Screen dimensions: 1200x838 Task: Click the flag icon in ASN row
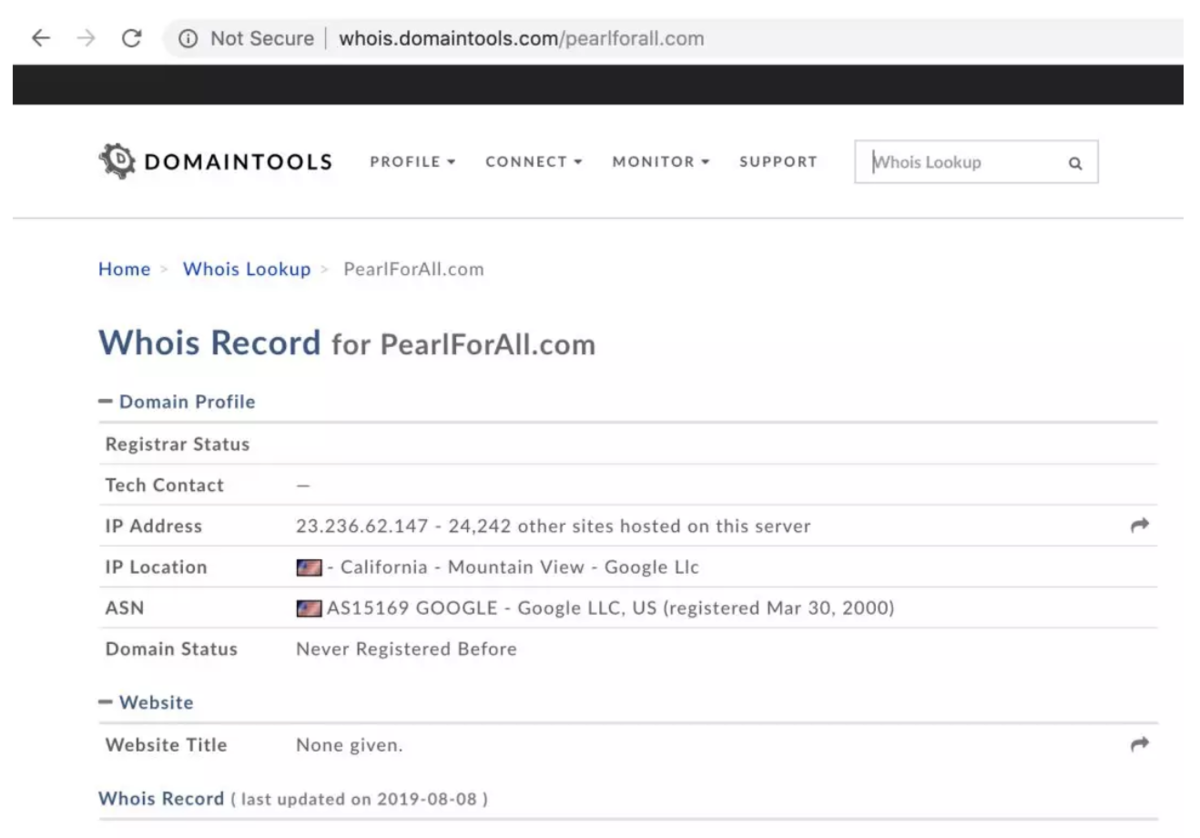[x=309, y=608]
